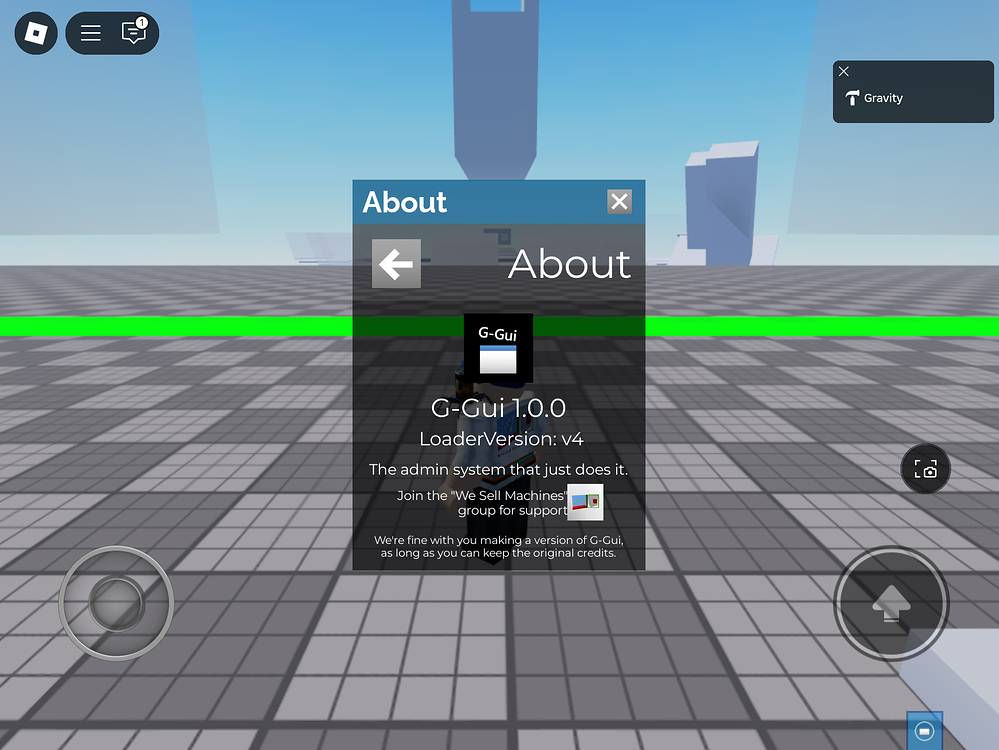The width and height of the screenshot is (999, 750).
Task: Click the 'G-Gui 1.0.0' version text
Action: [498, 408]
